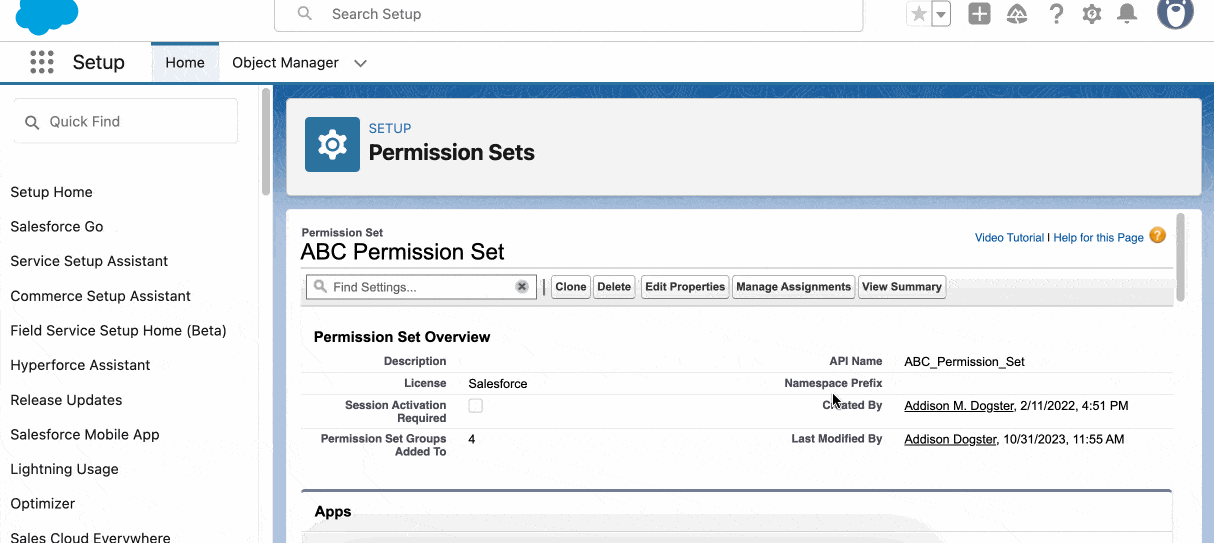The height and width of the screenshot is (543, 1214).
Task: Click the SETUP breadcrumb label
Action: point(390,128)
